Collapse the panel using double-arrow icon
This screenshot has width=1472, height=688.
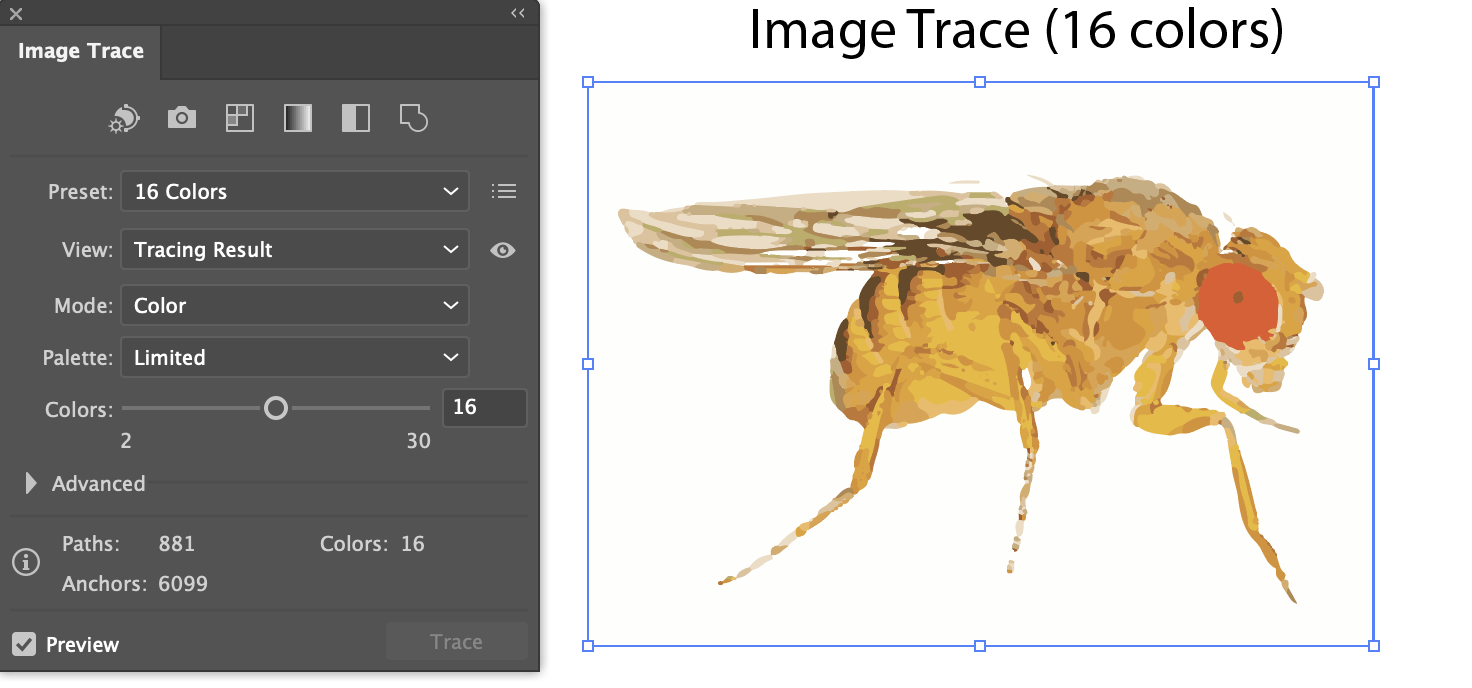click(x=517, y=13)
